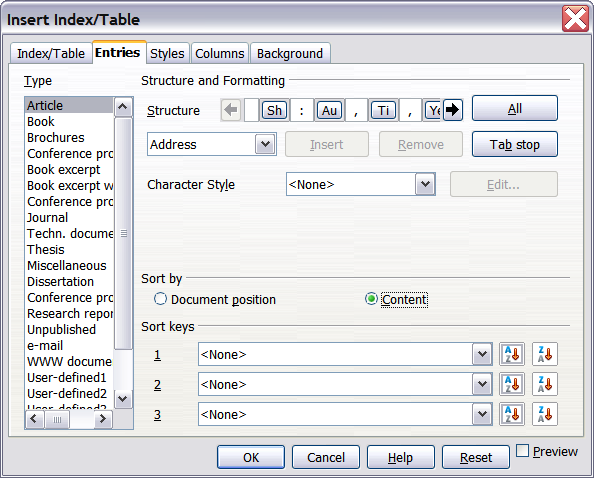Select Article in Type list
The image size is (594, 478).
[x=69, y=105]
